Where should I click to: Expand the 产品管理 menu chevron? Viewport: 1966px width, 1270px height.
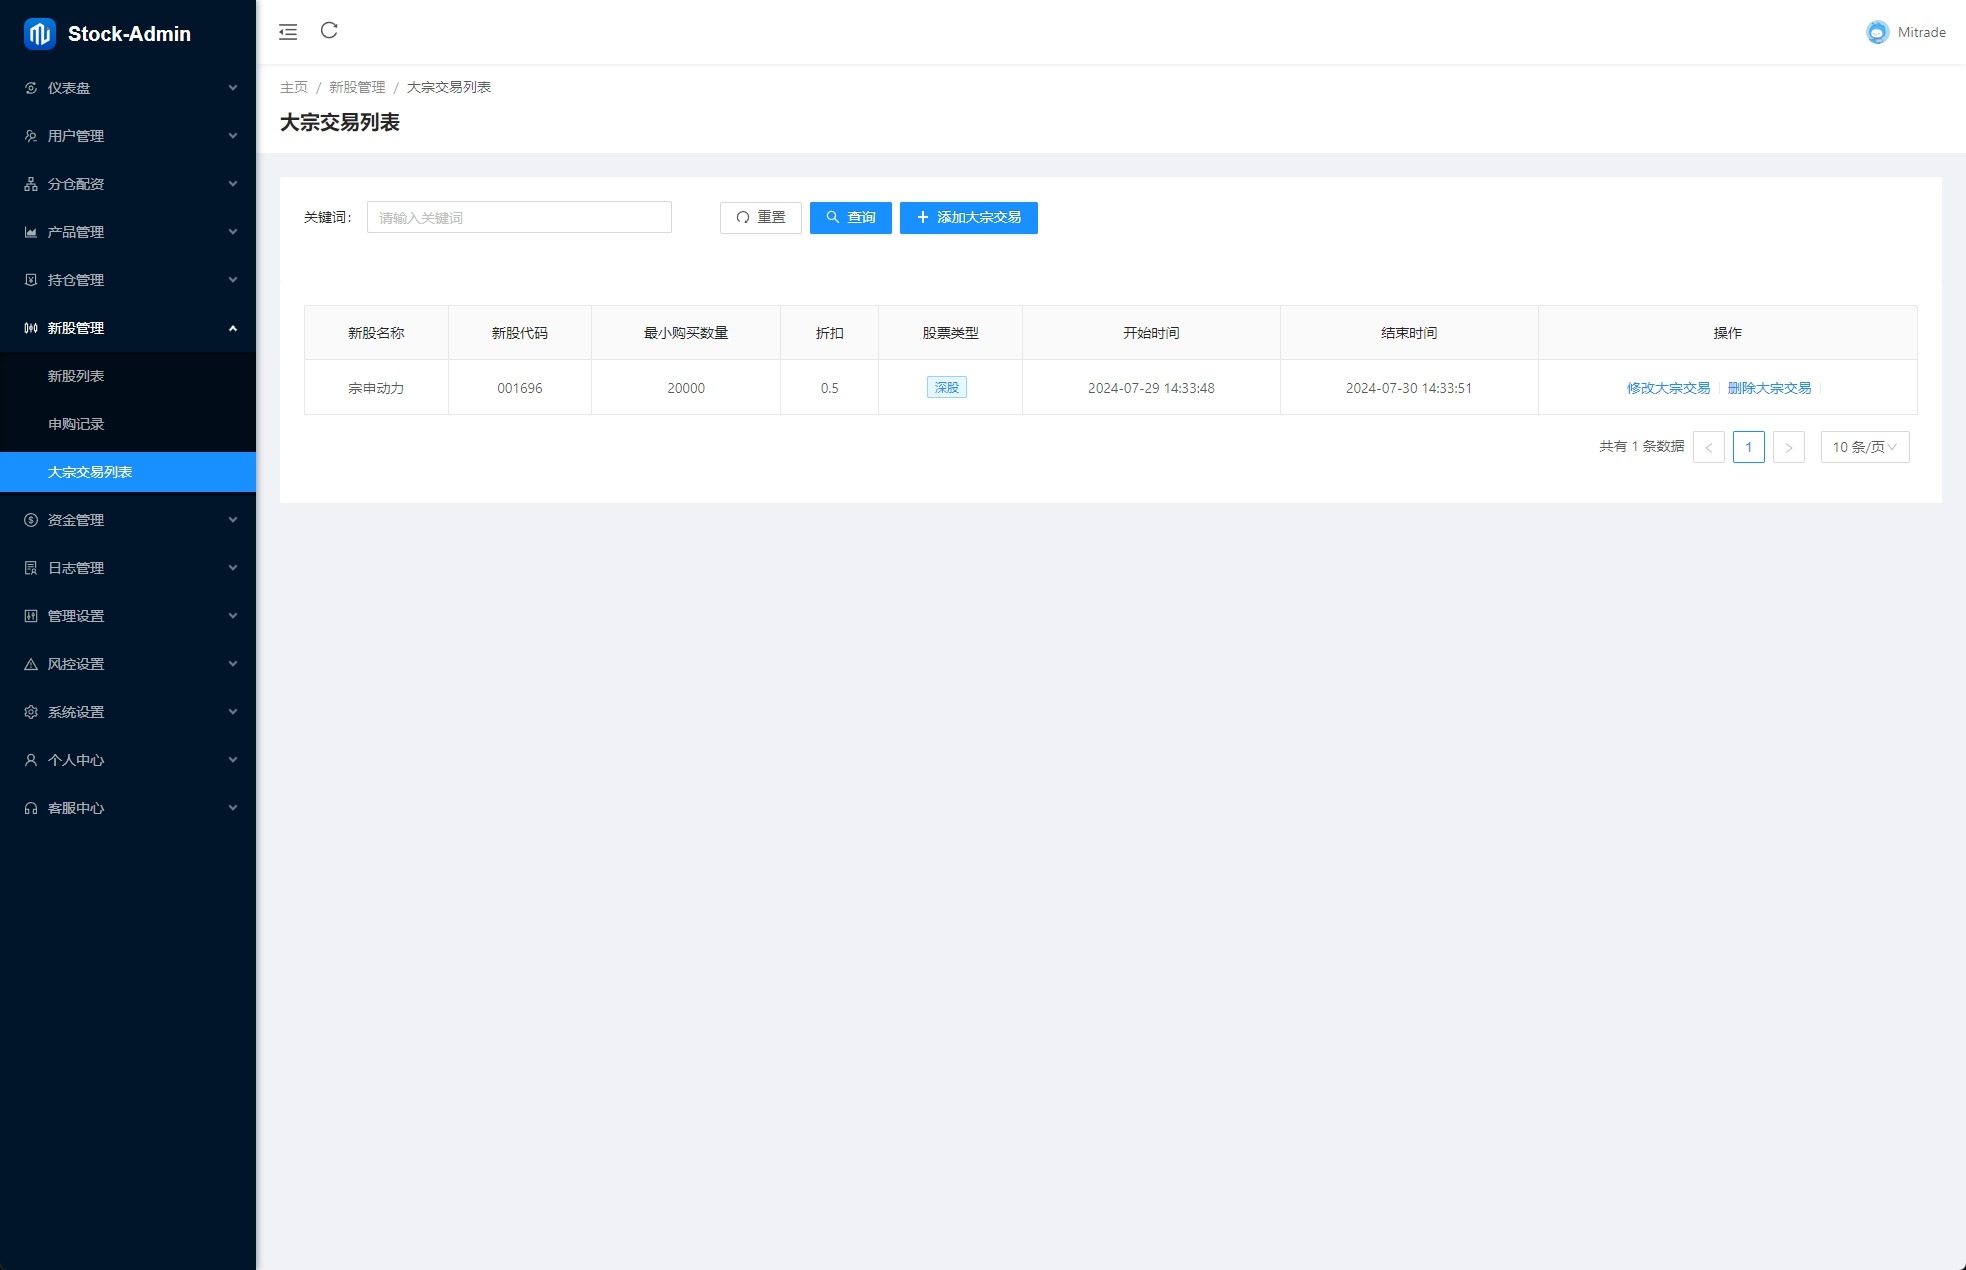pyautogui.click(x=233, y=232)
